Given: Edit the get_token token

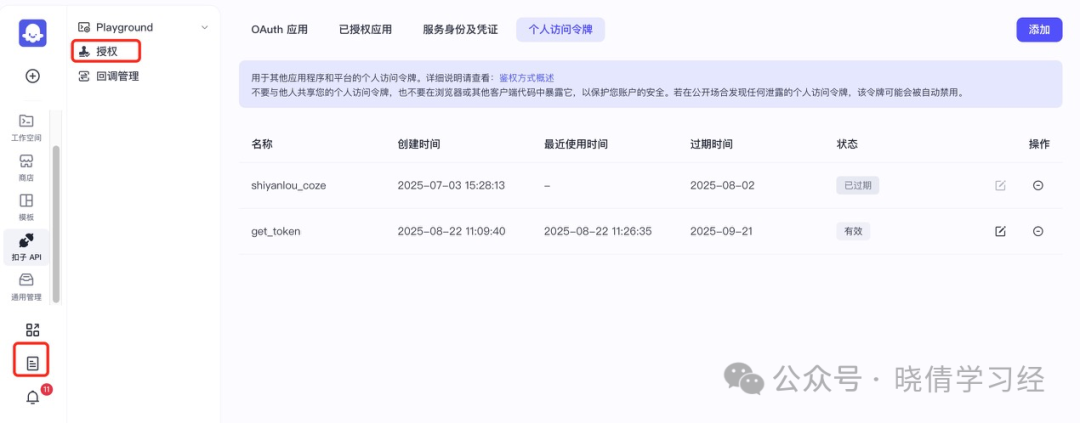Looking at the screenshot, I should [1000, 231].
